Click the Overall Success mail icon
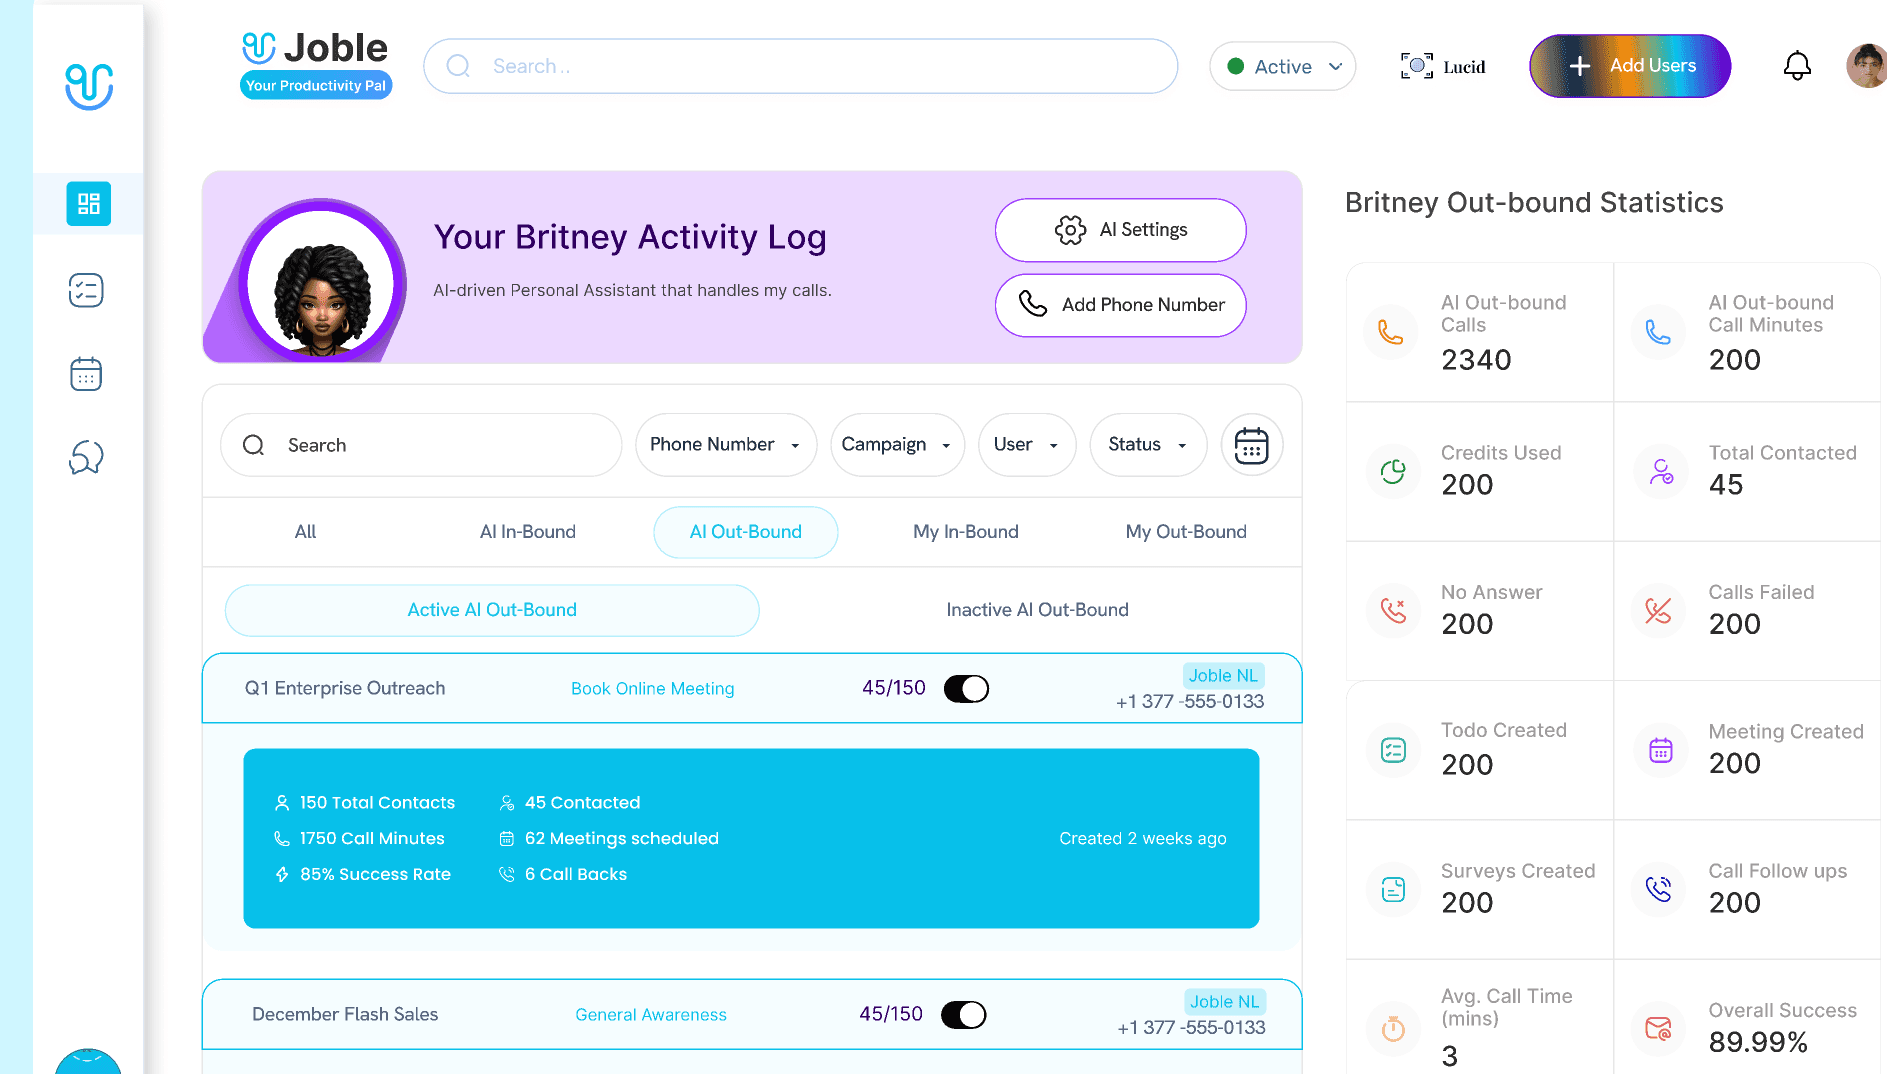Viewport: 1887px width, 1074px height. [x=1658, y=1028]
